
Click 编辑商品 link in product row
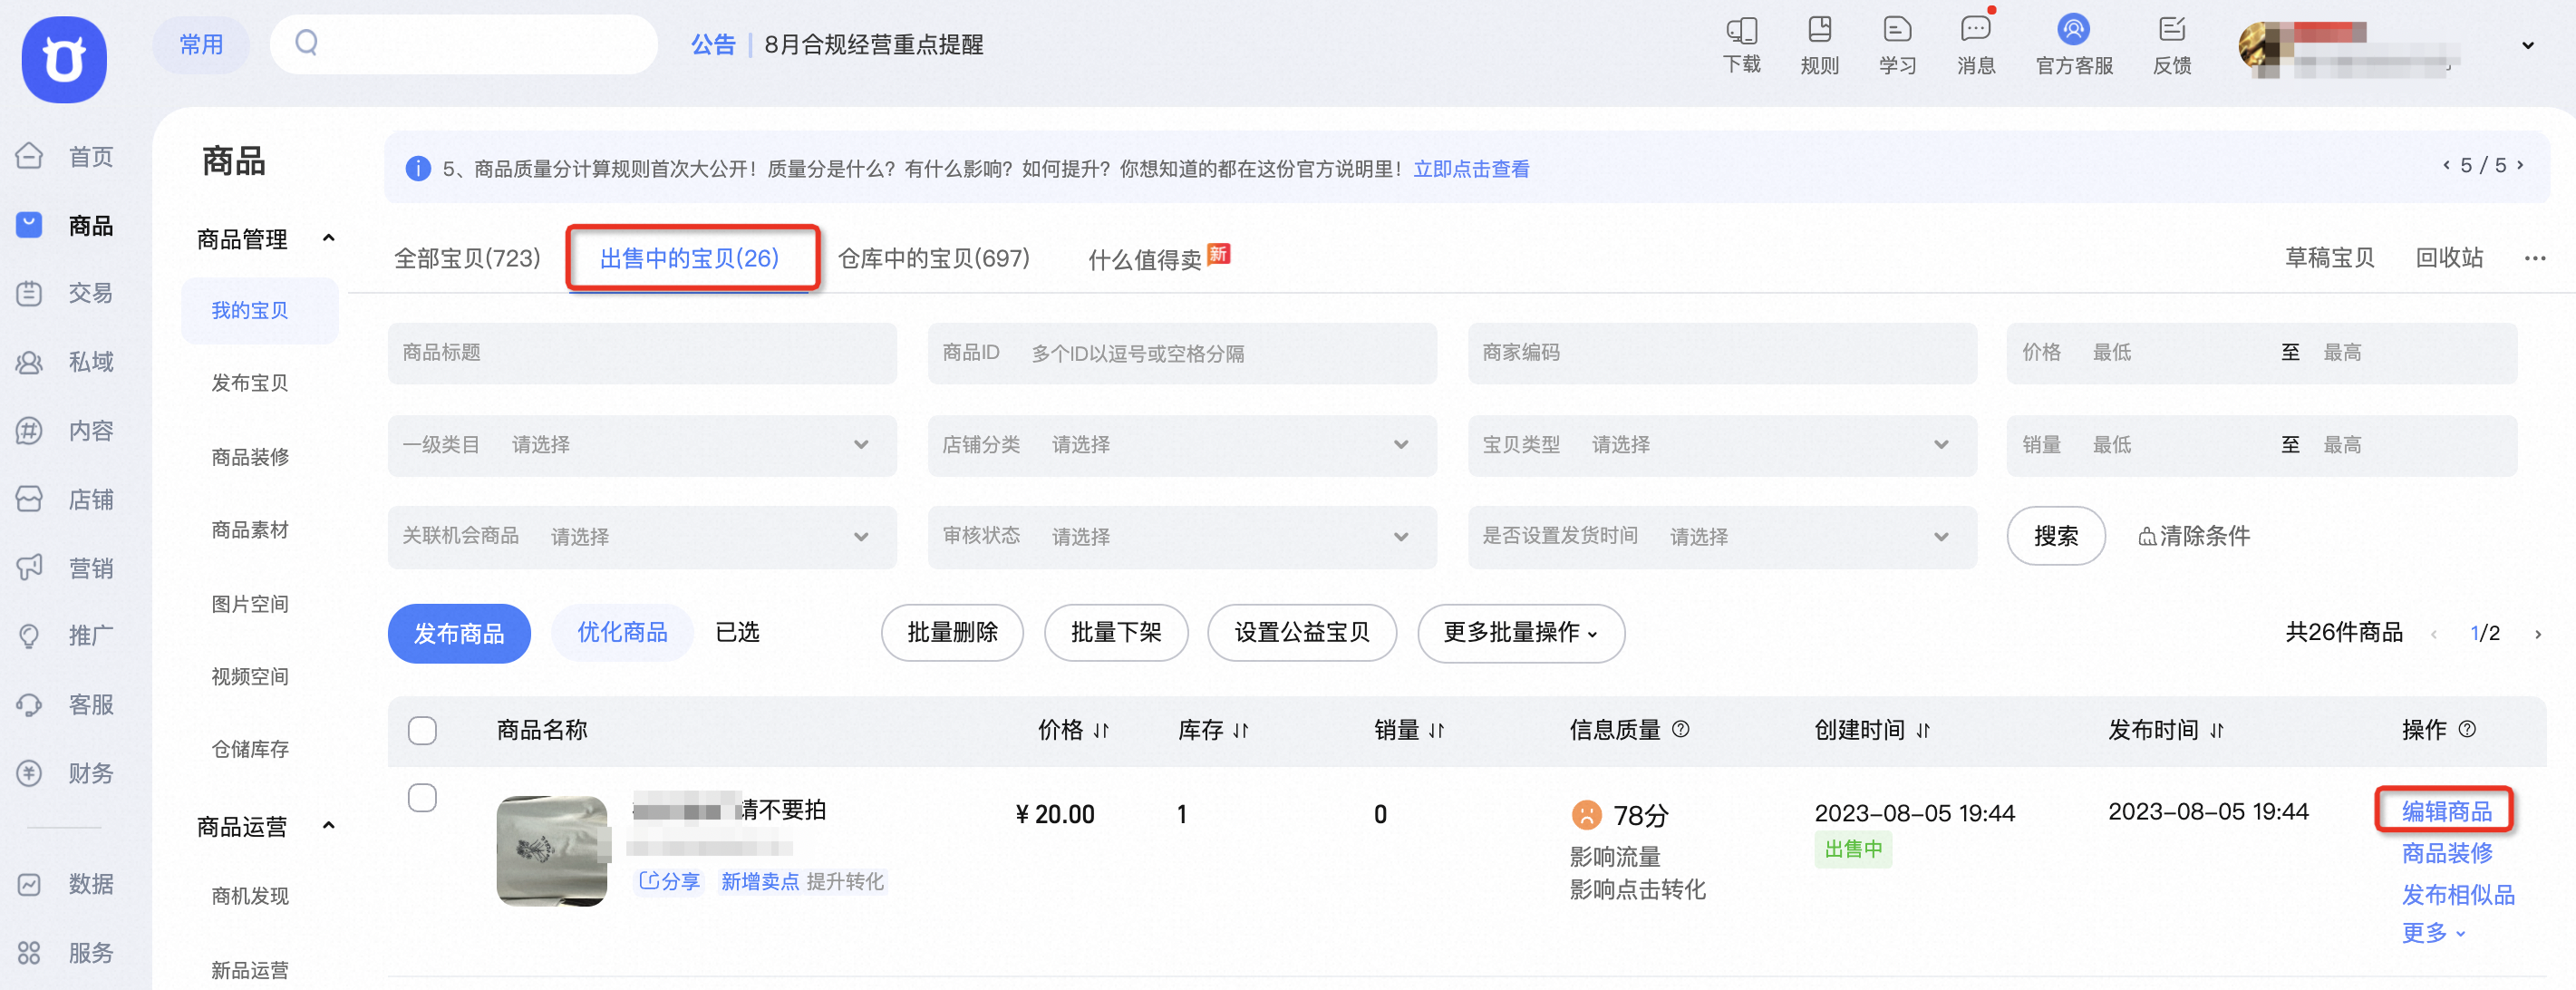pos(2447,812)
